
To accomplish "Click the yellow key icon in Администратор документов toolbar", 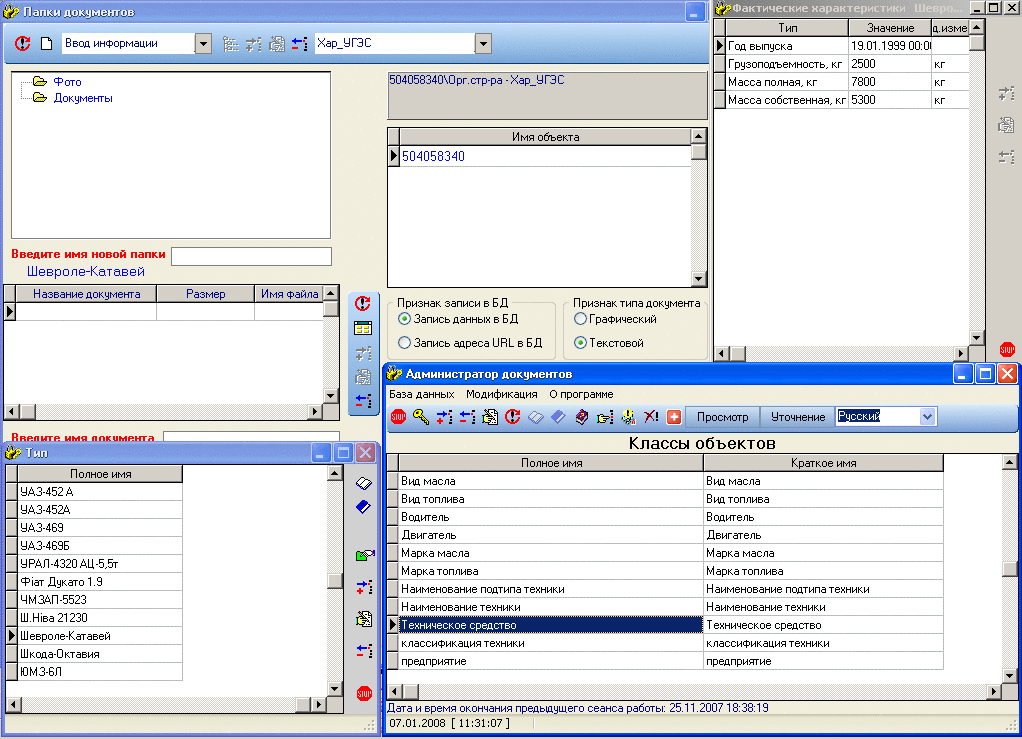I will point(421,417).
